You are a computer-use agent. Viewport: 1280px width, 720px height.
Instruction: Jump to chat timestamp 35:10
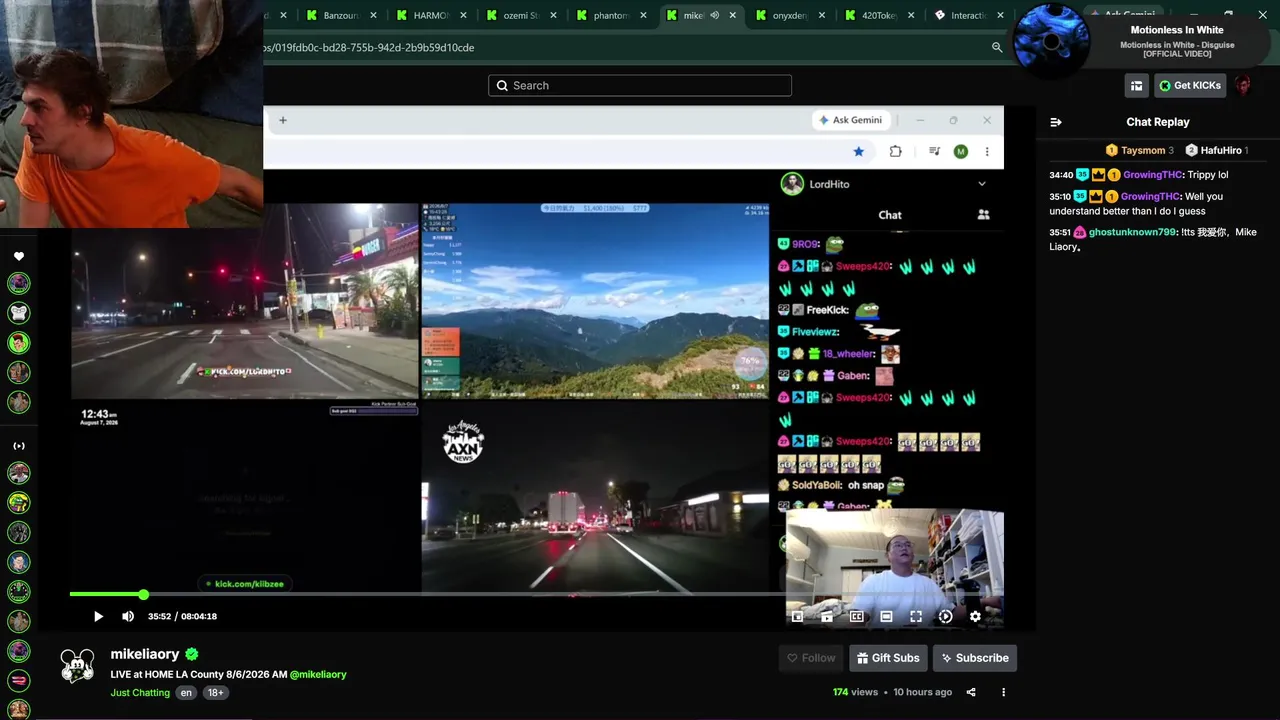point(1061,197)
